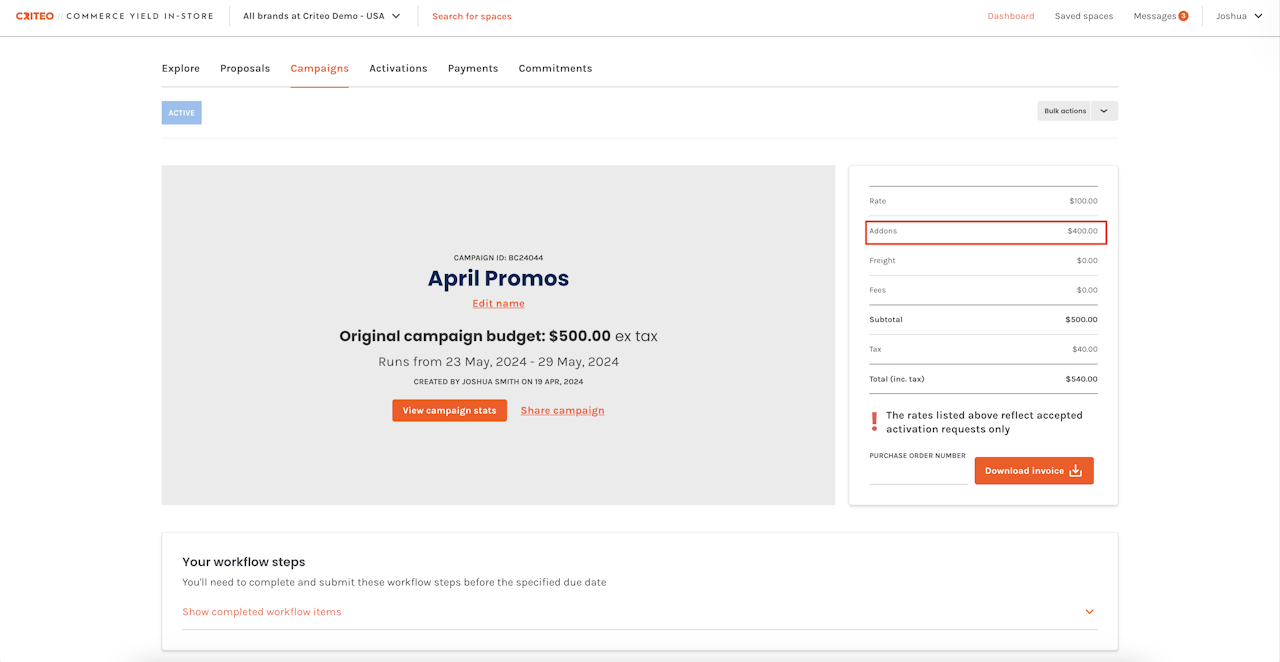
Task: Expand the Bulk actions dropdown arrow
Action: (1104, 111)
